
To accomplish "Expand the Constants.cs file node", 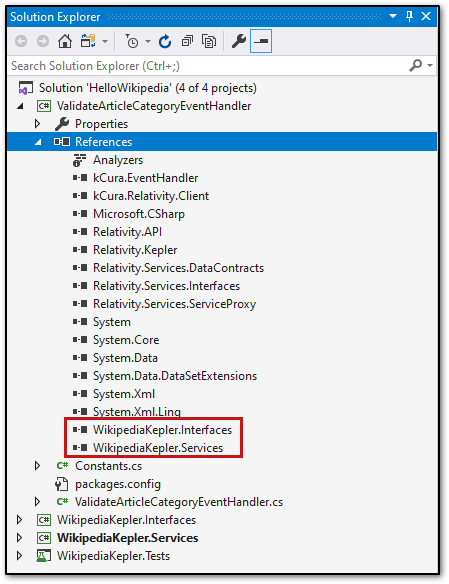I will tap(38, 466).
